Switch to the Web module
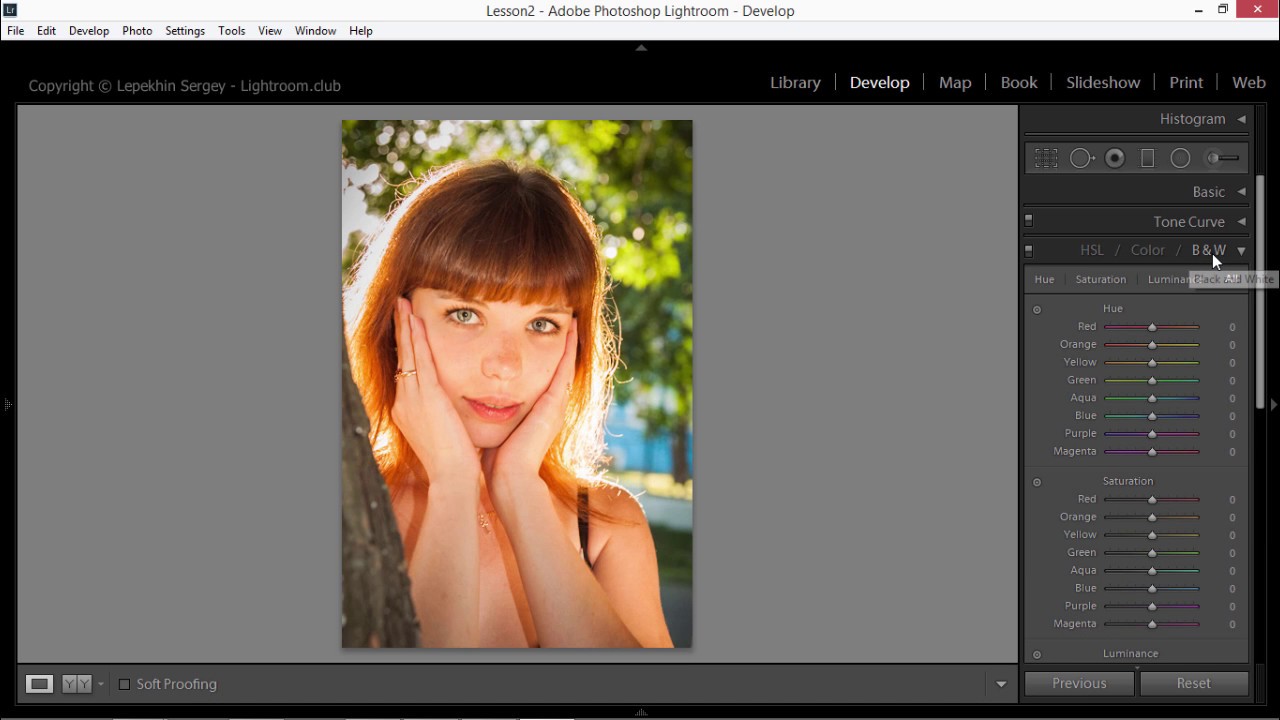Image resolution: width=1280 pixels, height=720 pixels. [1249, 83]
